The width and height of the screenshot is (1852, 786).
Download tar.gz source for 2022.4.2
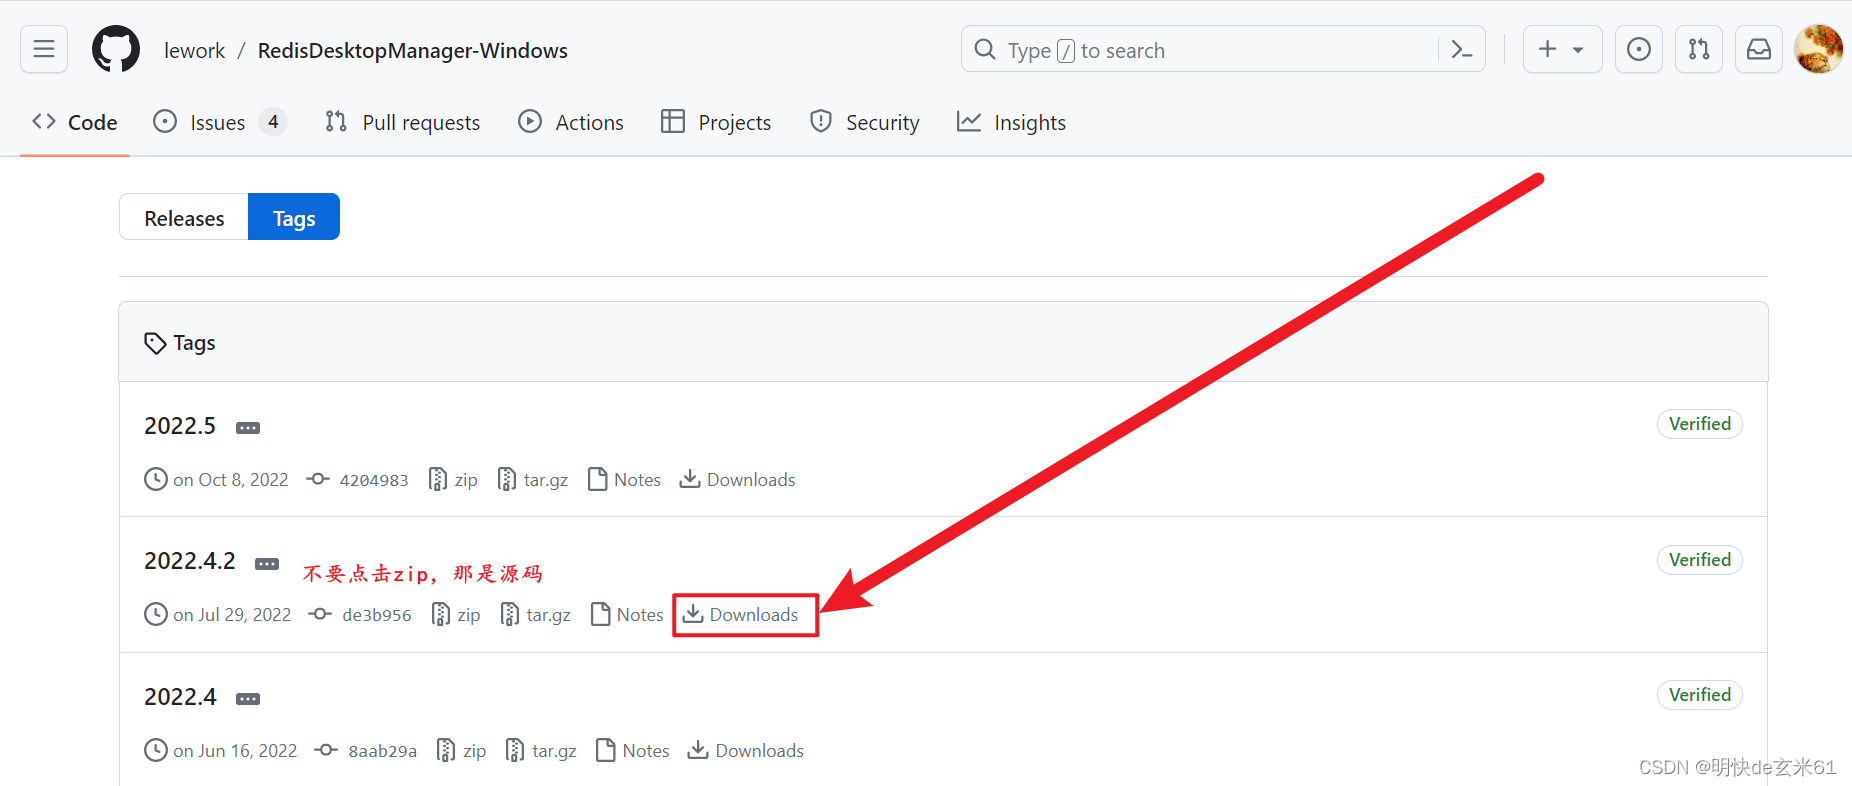coord(536,615)
